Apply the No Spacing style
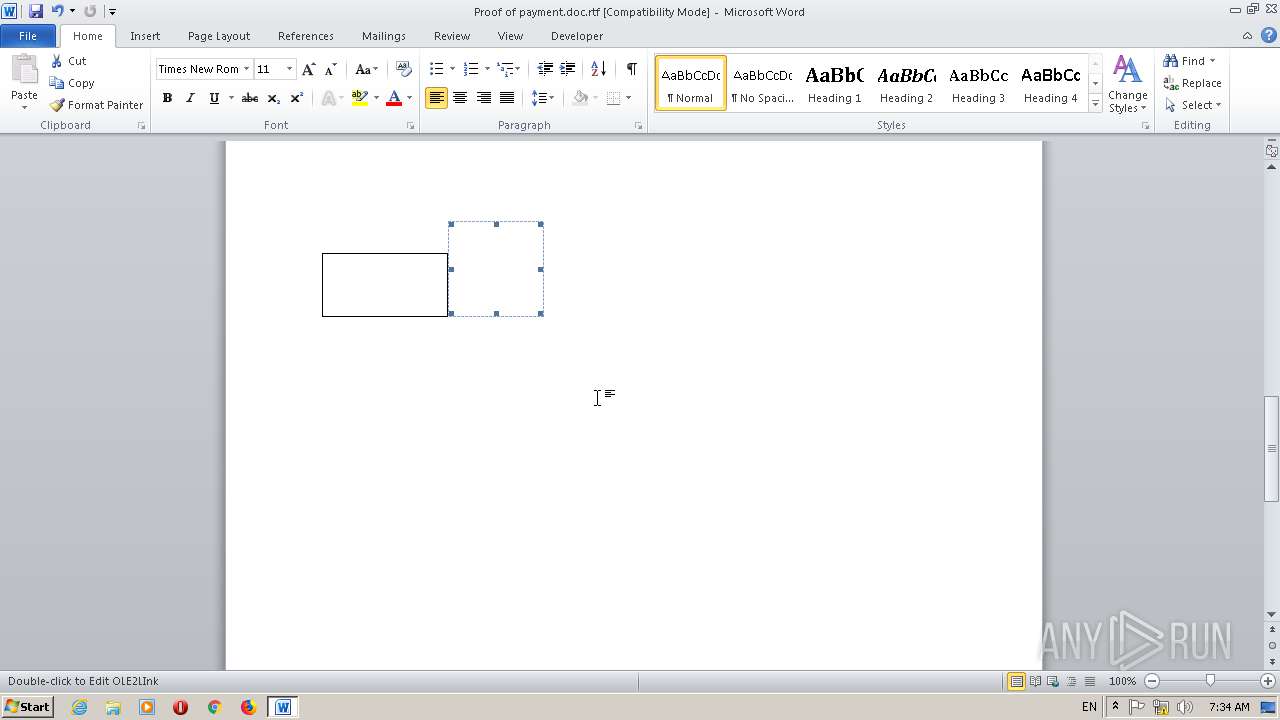Viewport: 1280px width, 720px height. coord(762,83)
